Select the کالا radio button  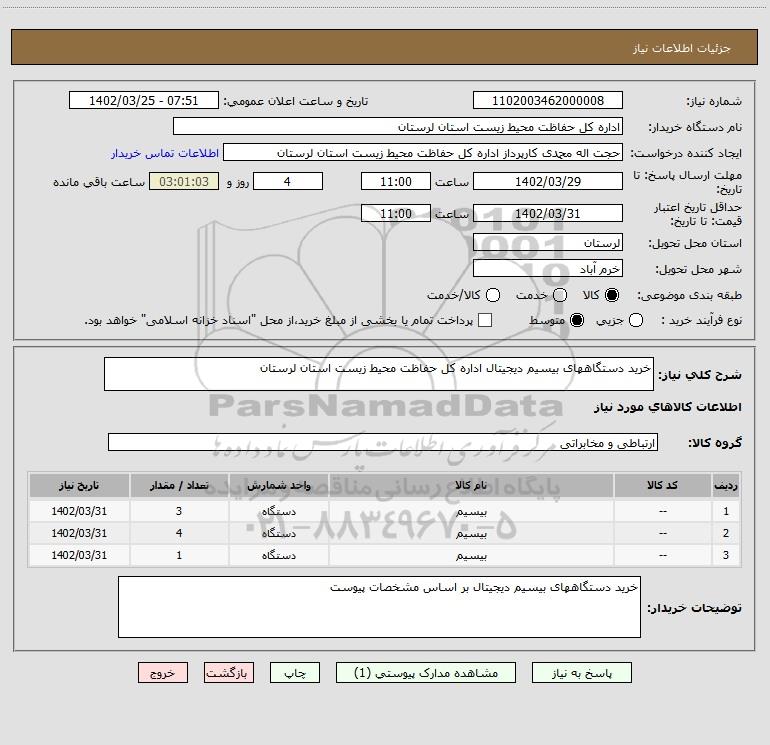pos(612,295)
